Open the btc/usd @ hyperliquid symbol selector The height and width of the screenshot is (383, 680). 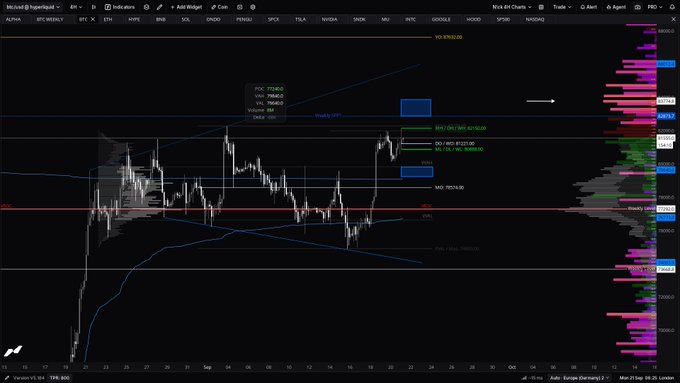tap(33, 7)
